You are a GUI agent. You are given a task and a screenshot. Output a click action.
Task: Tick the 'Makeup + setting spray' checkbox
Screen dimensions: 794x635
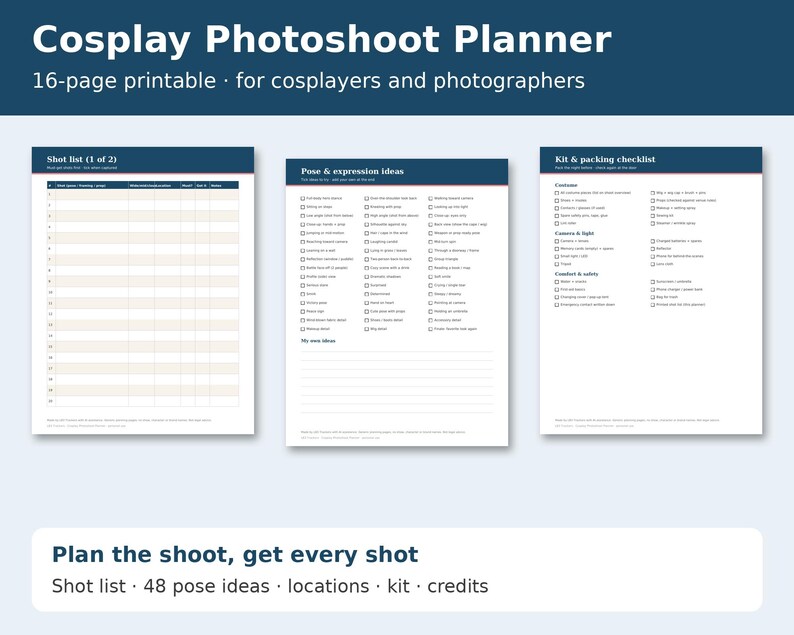pos(653,208)
